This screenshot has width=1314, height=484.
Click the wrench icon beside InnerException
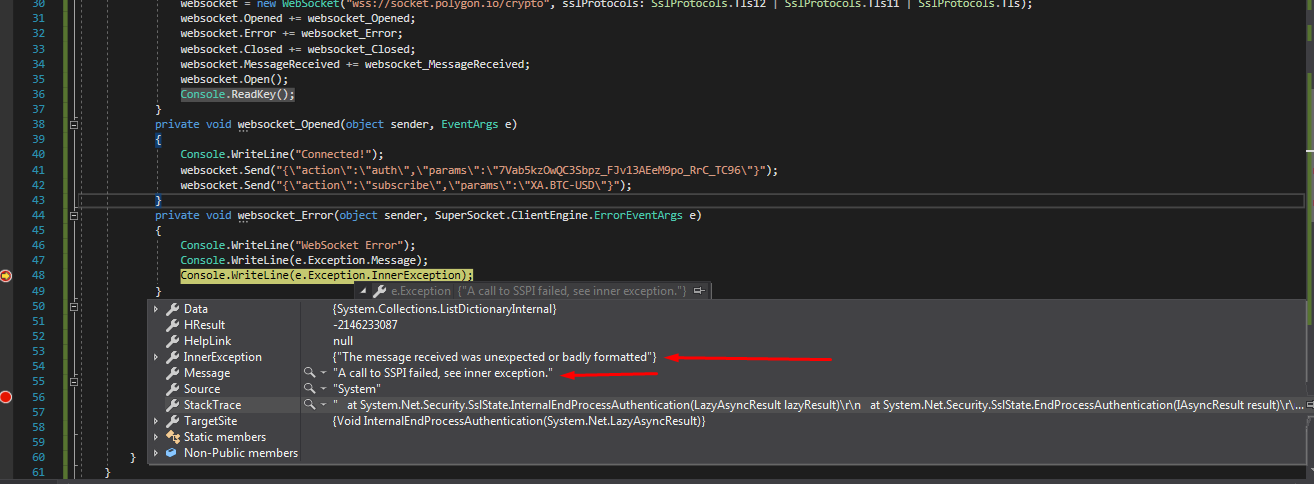(x=172, y=357)
